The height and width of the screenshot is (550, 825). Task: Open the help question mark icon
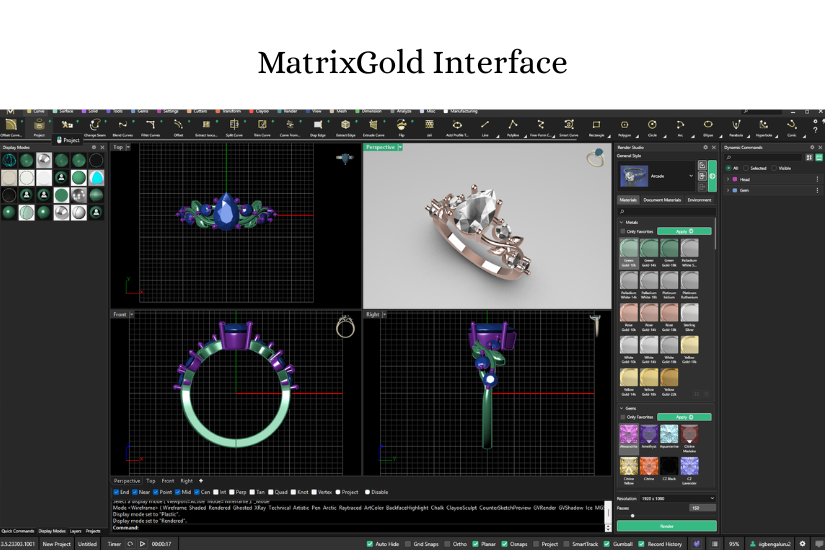point(815,130)
